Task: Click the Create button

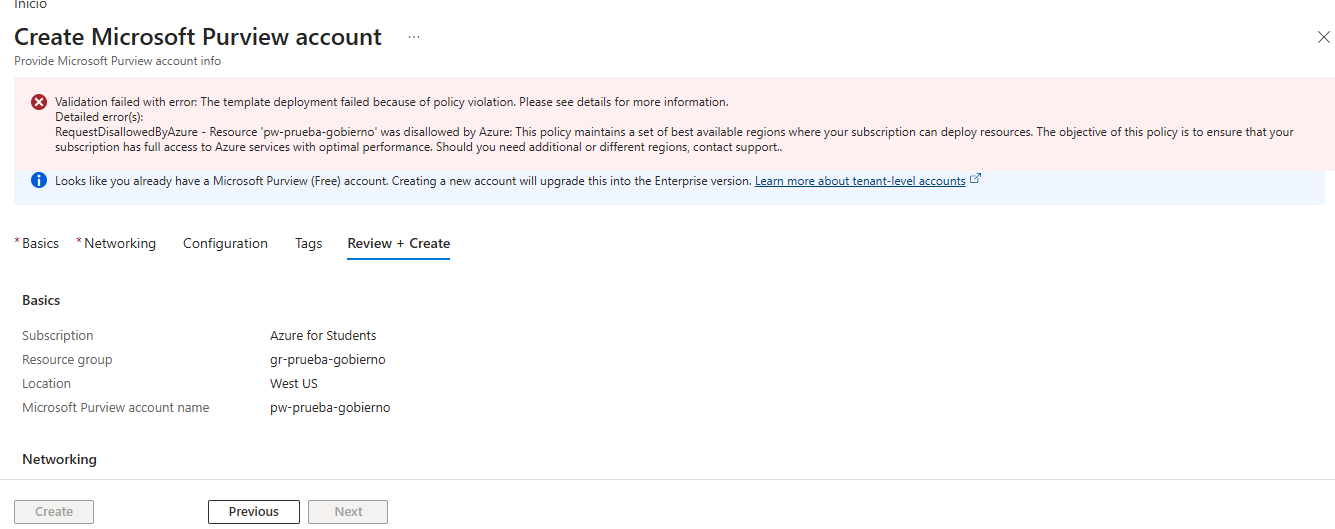Action: (54, 512)
